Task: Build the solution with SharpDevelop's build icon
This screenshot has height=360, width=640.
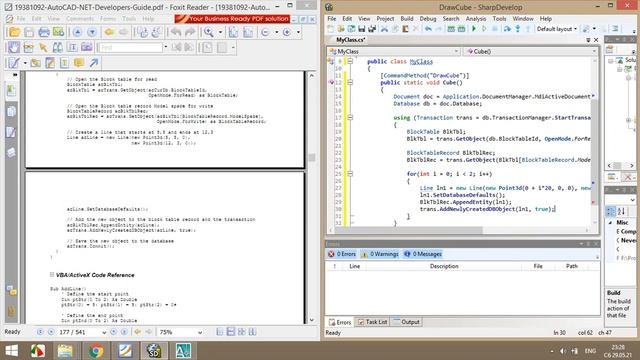Action: point(451,29)
